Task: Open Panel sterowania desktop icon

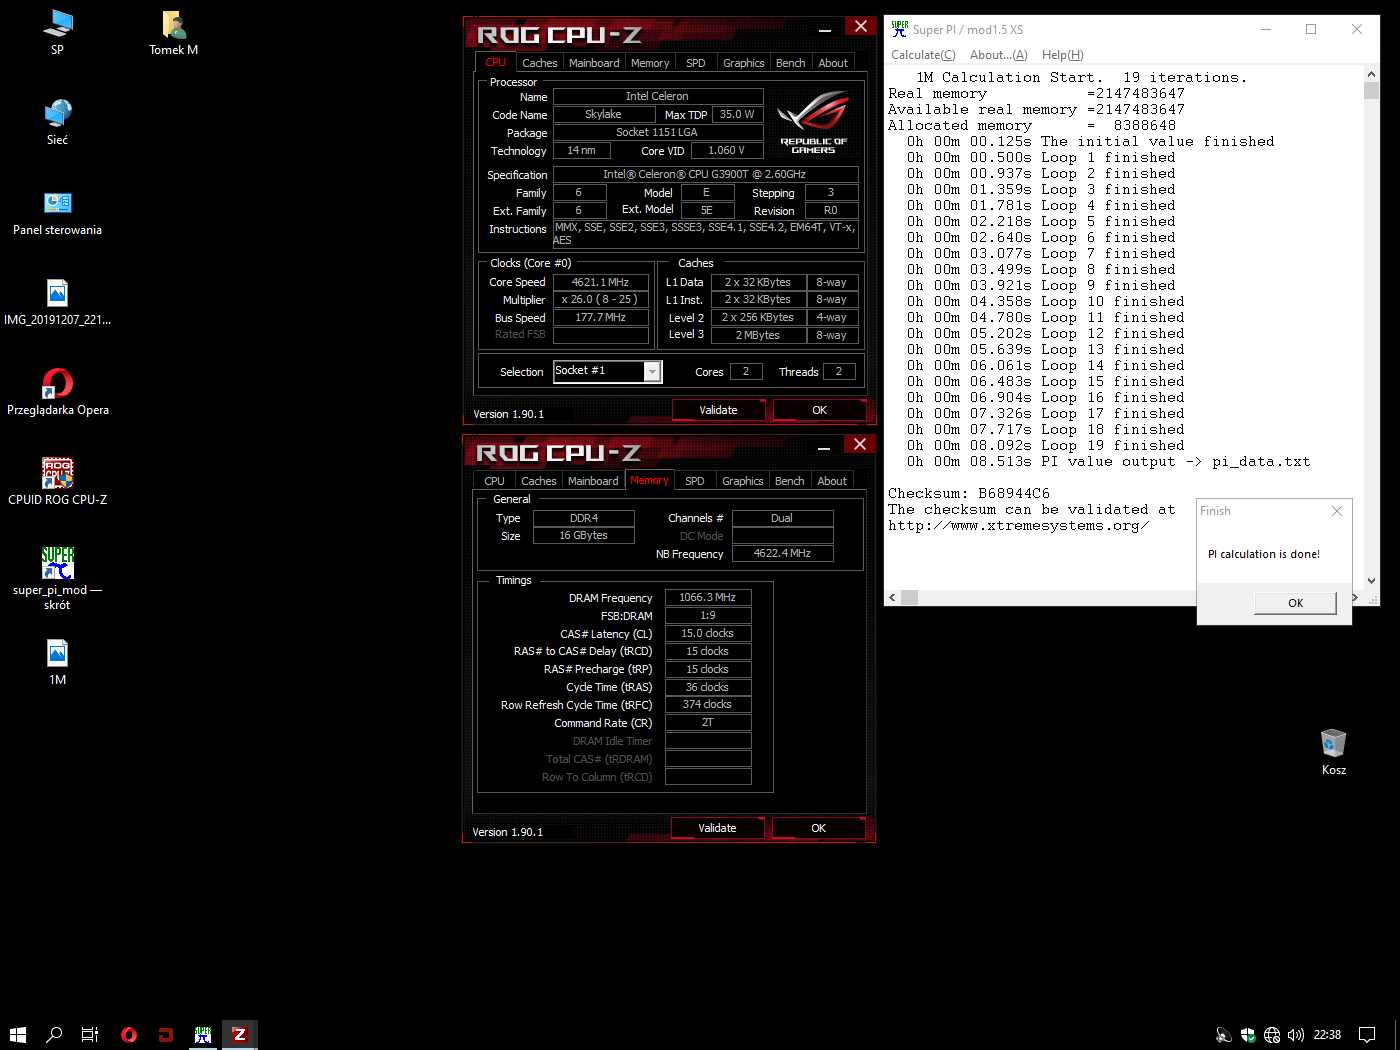Action: point(57,212)
